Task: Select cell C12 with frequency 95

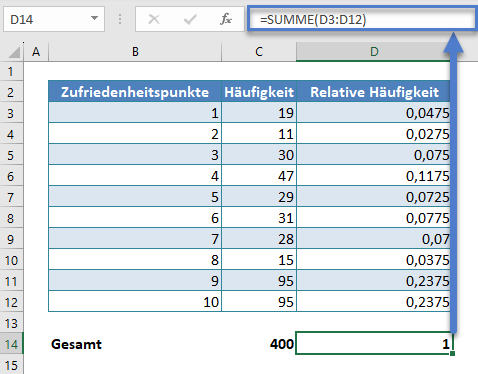Action: coord(259,302)
